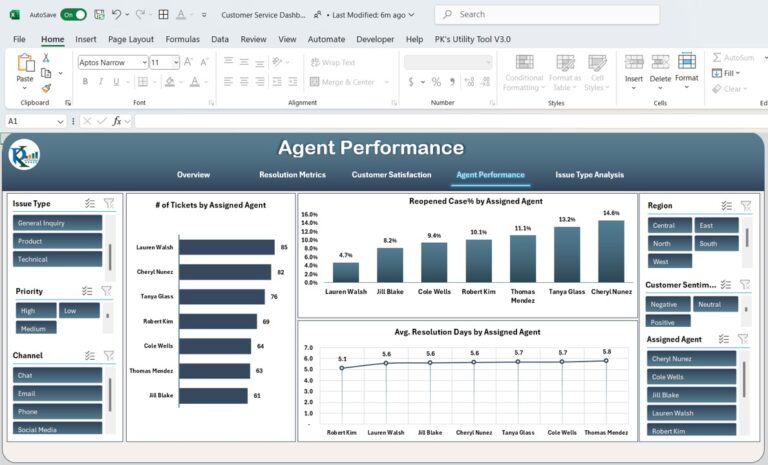Click the AutoSum sigma icon
Image resolution: width=768 pixels, height=465 pixels.
tap(717, 57)
